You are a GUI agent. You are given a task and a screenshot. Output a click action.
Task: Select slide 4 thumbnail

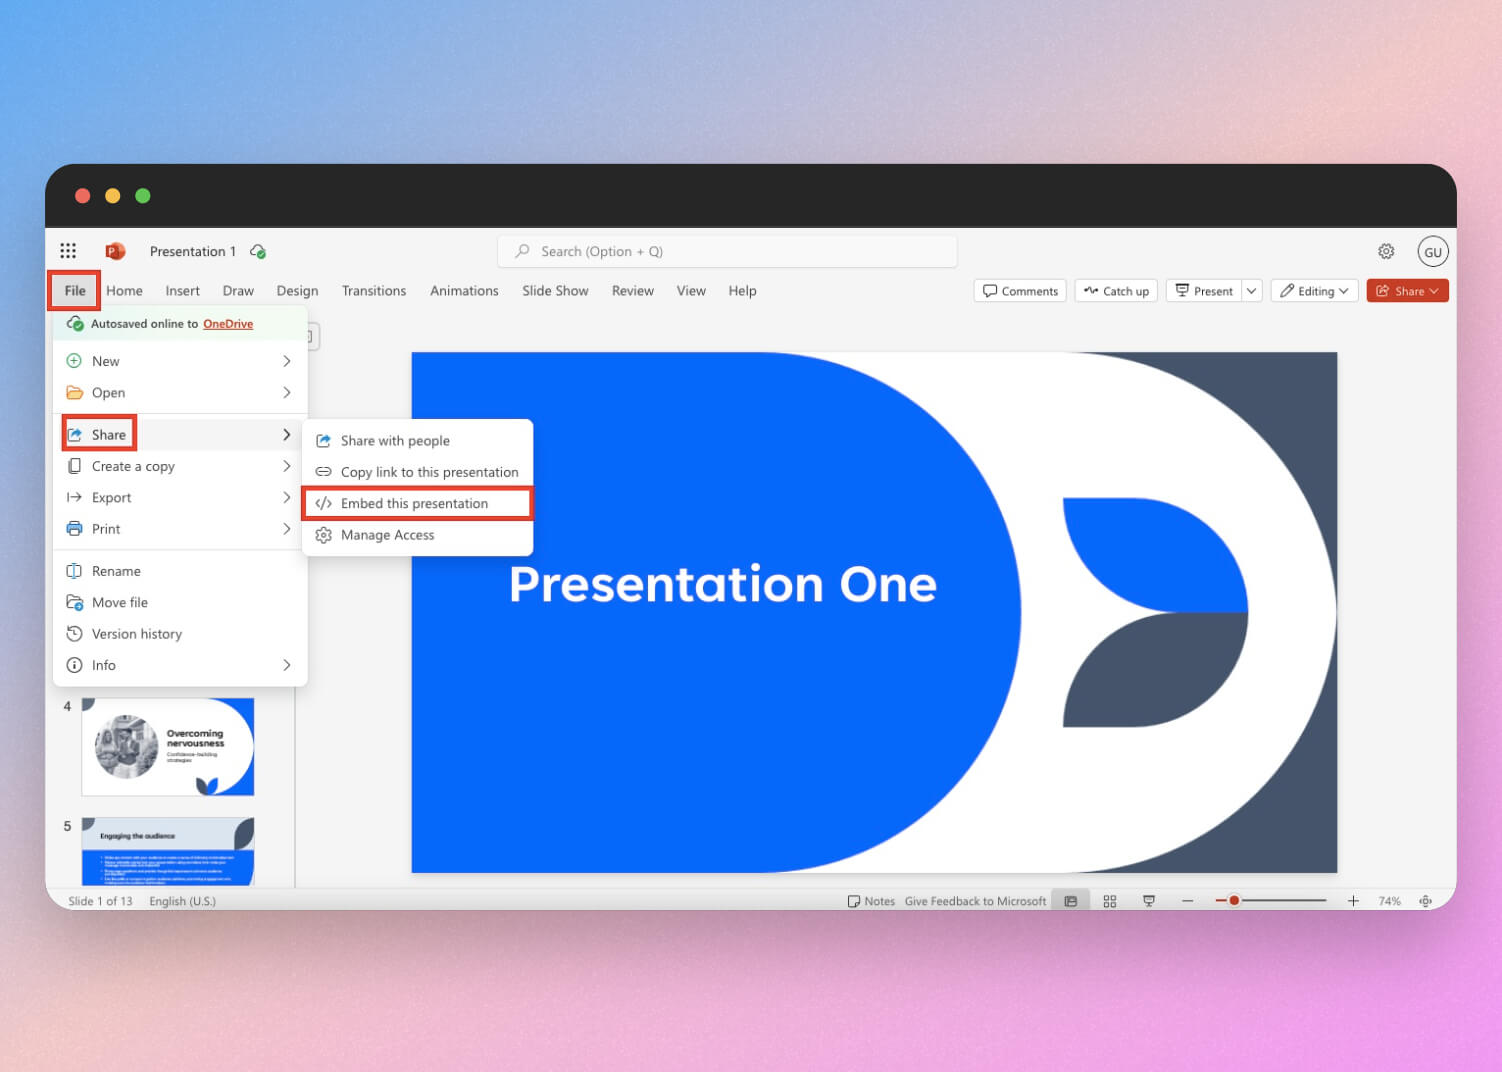click(x=168, y=747)
